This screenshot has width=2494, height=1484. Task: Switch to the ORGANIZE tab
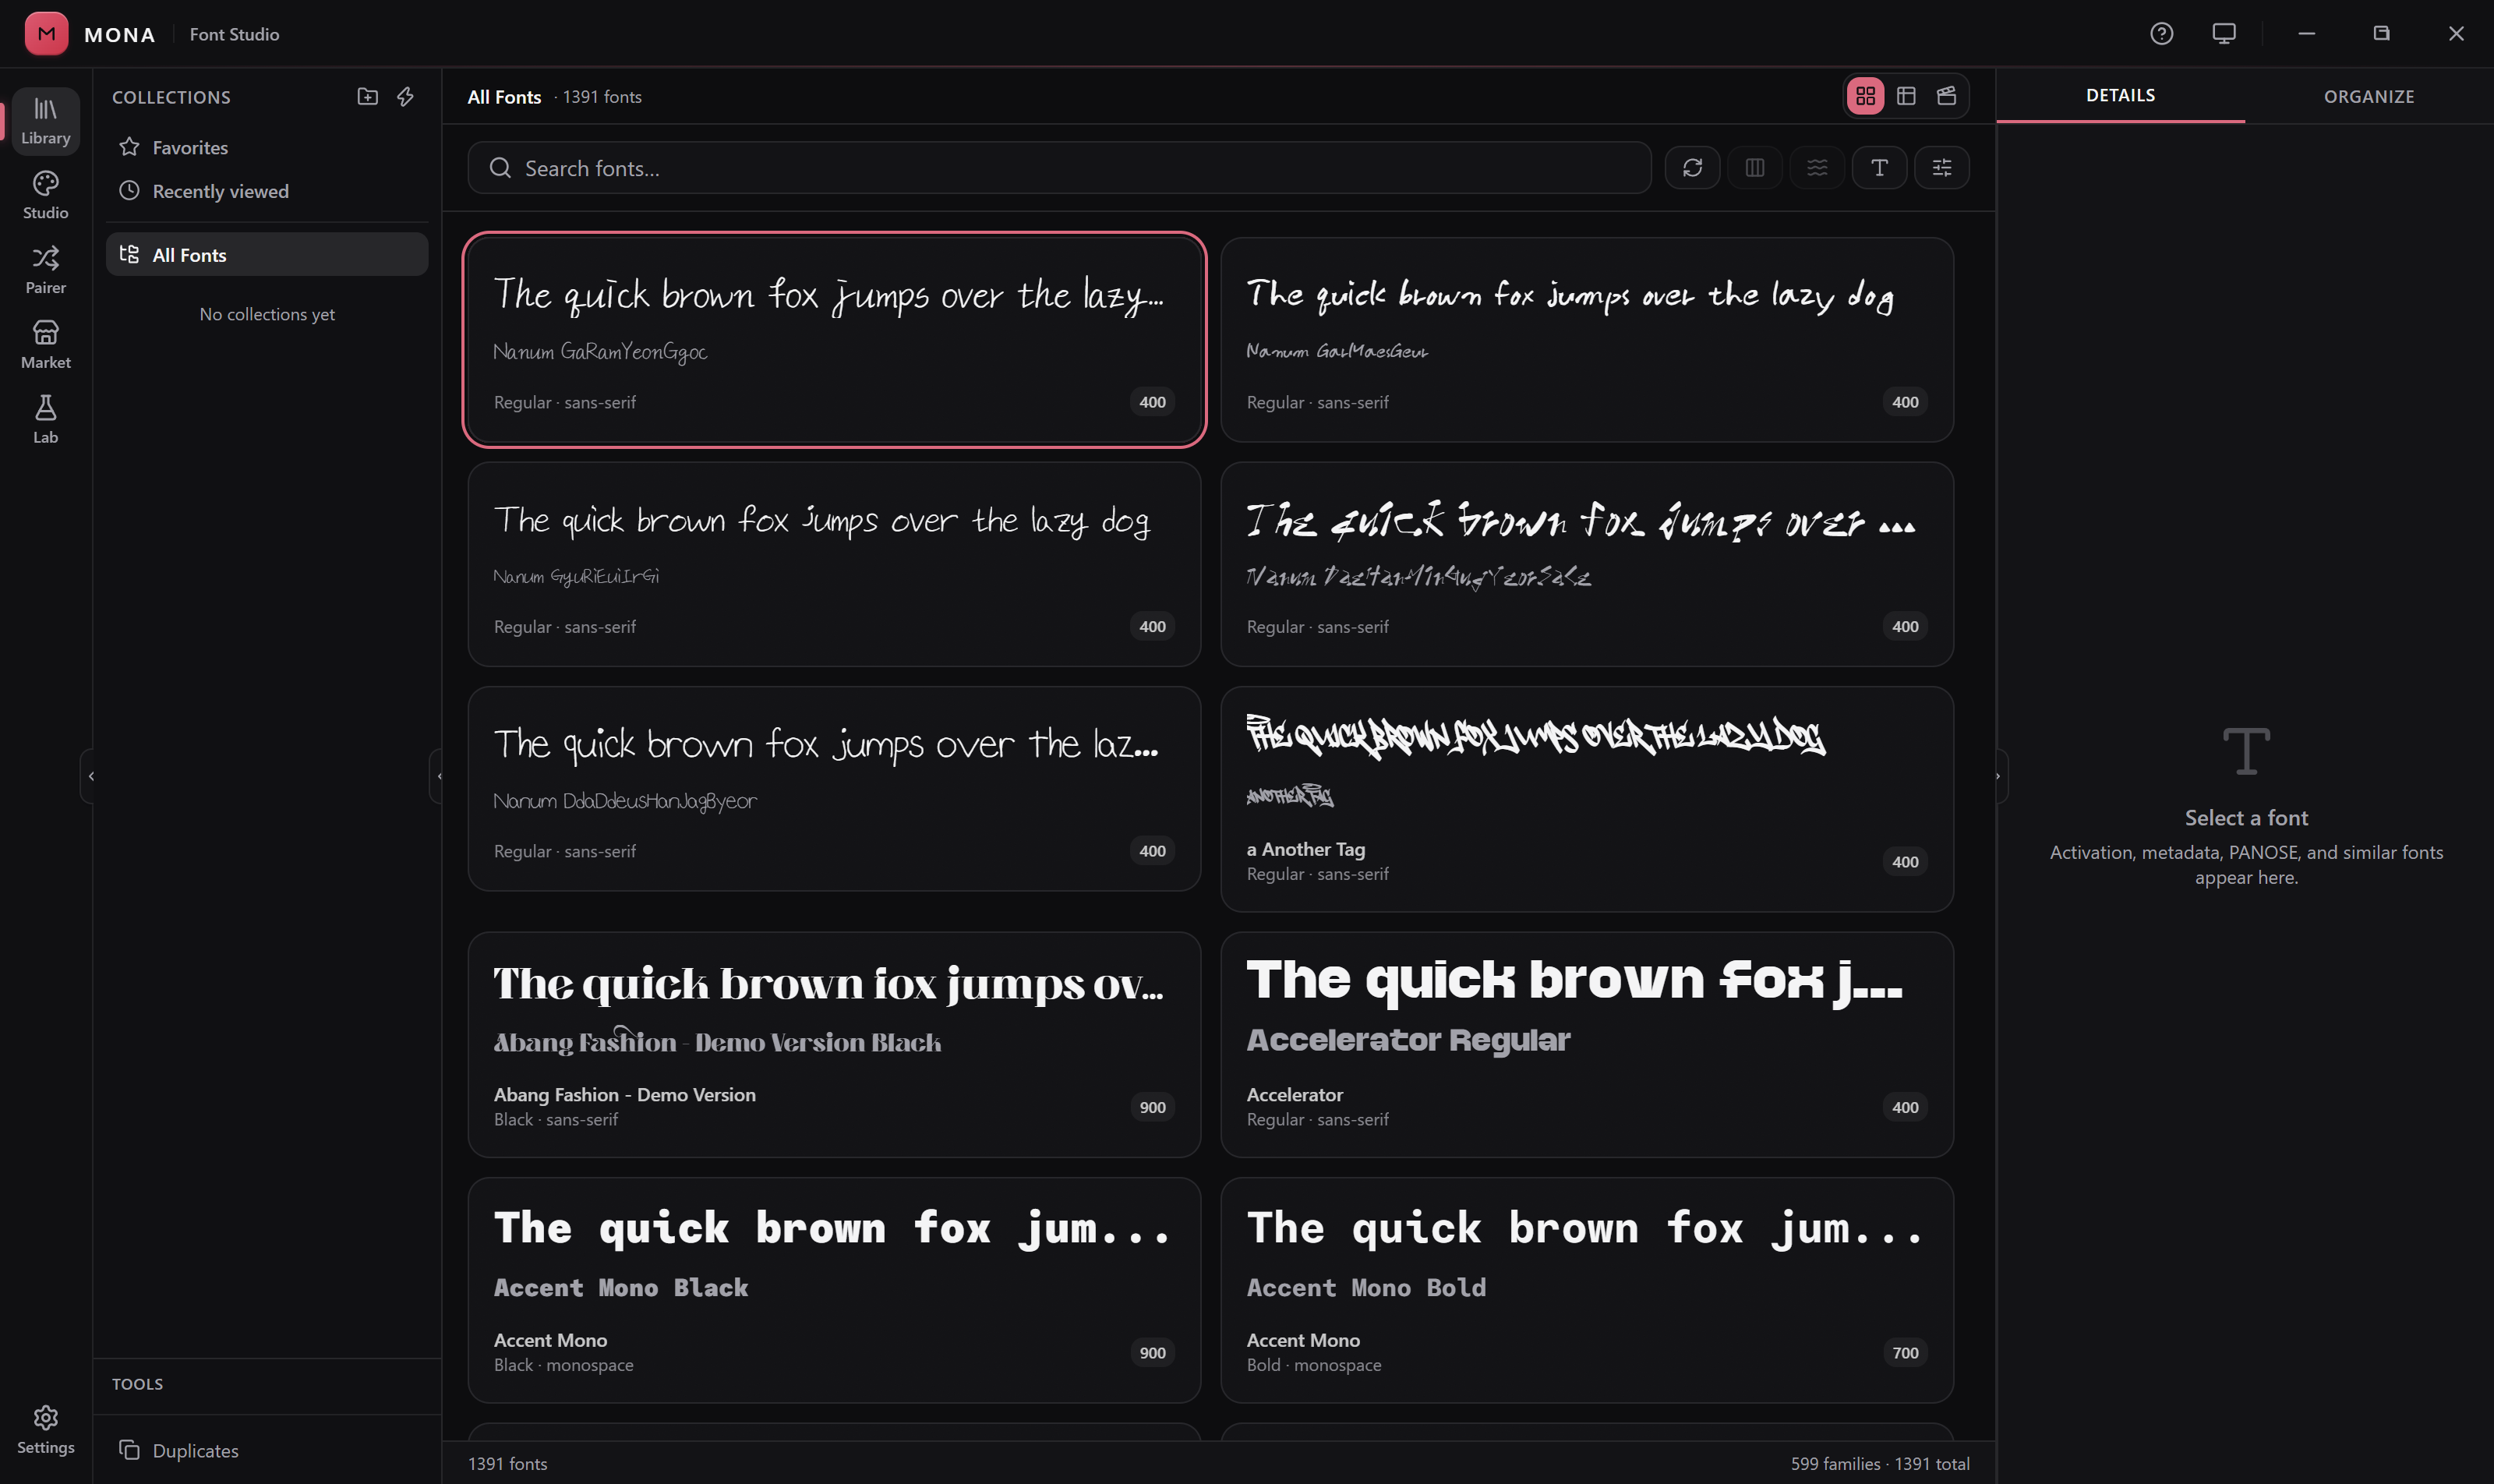(2369, 96)
